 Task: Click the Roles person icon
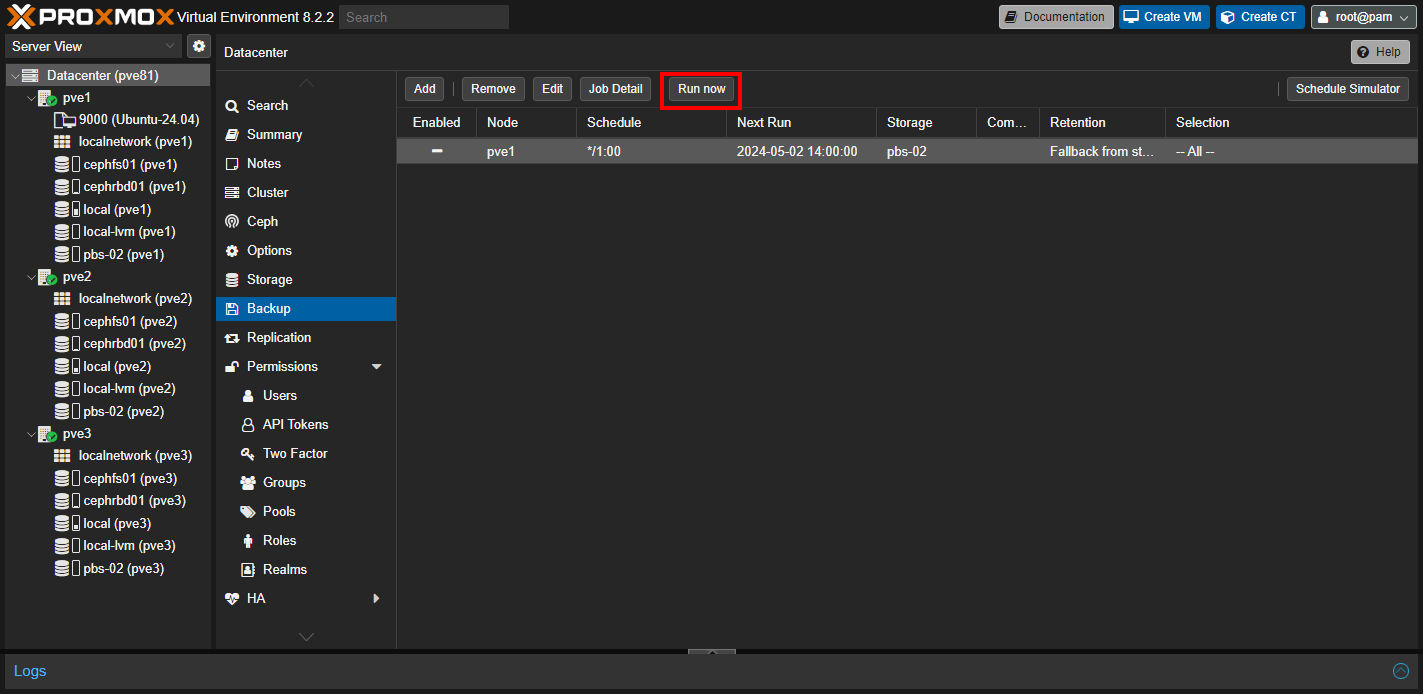click(x=248, y=541)
